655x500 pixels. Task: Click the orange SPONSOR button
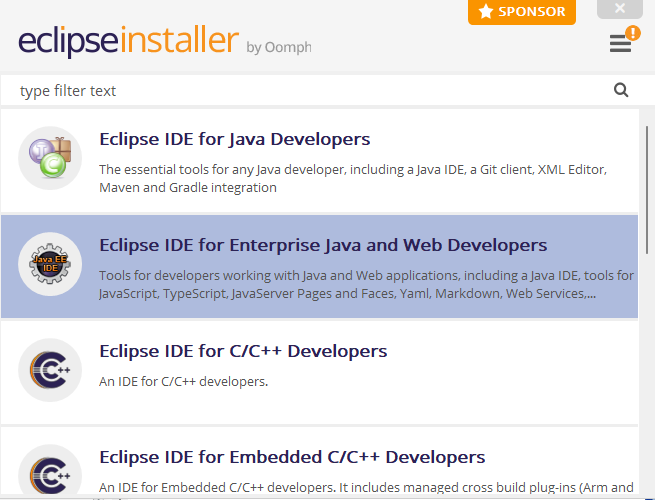(522, 12)
